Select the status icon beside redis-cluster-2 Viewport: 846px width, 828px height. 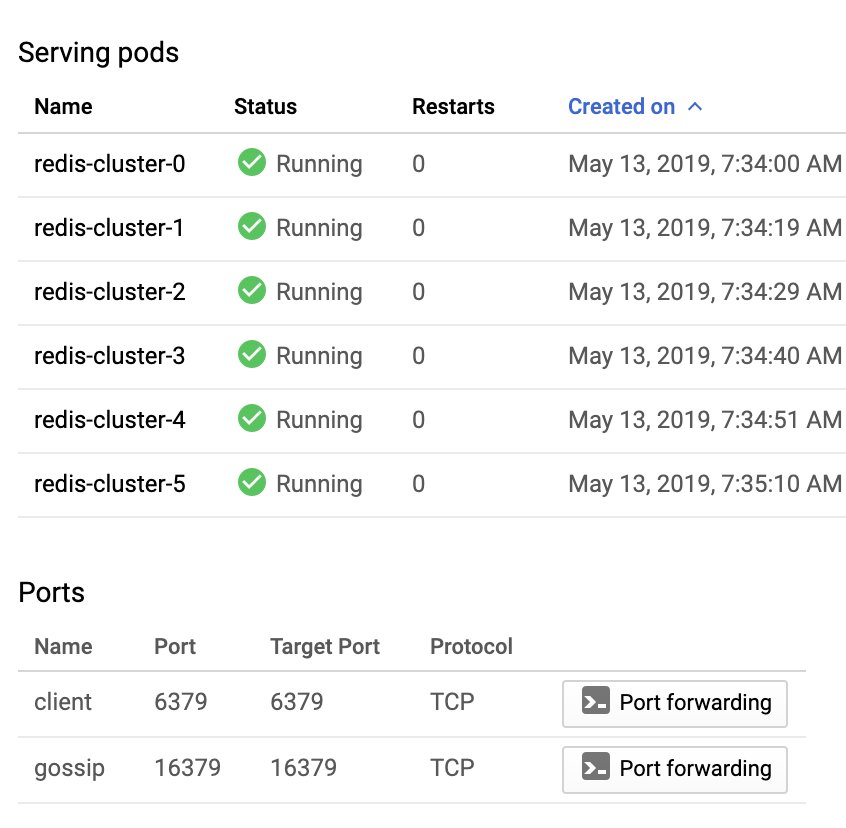click(x=252, y=291)
